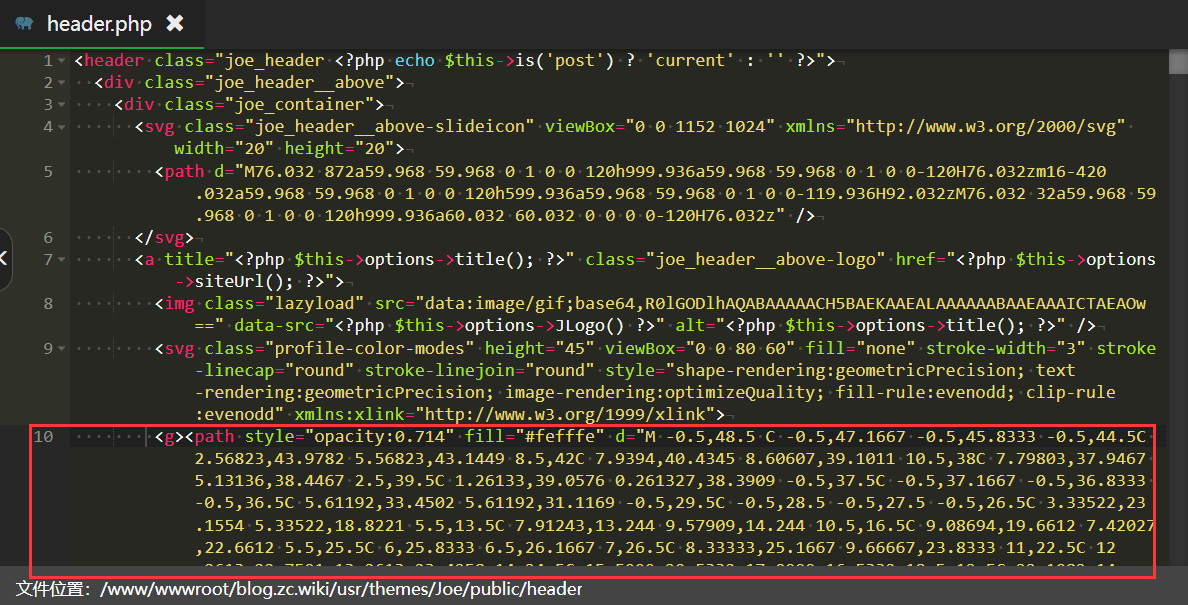The image size is (1188, 605).
Task: Click line number 5 in the gutter
Action: (x=48, y=171)
